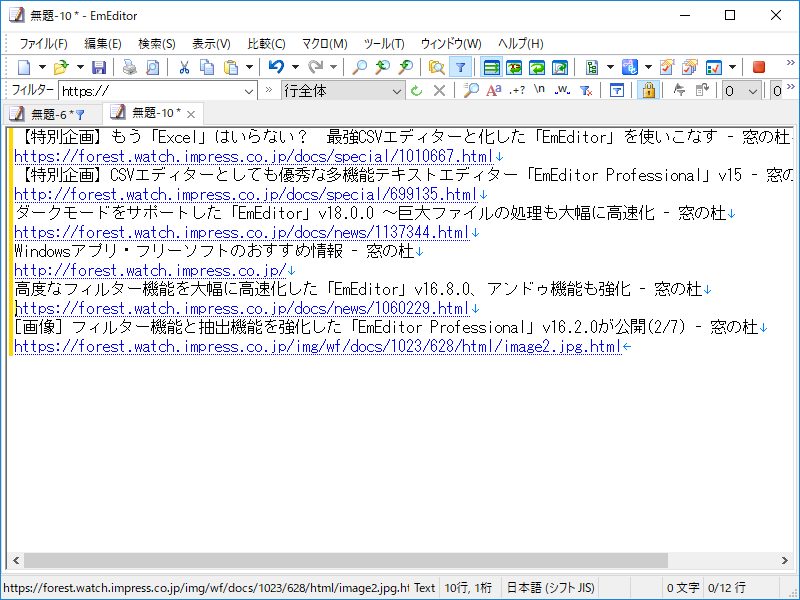This screenshot has height=600, width=800.
Task: Click the Abort X filter icon
Action: pos(439,91)
